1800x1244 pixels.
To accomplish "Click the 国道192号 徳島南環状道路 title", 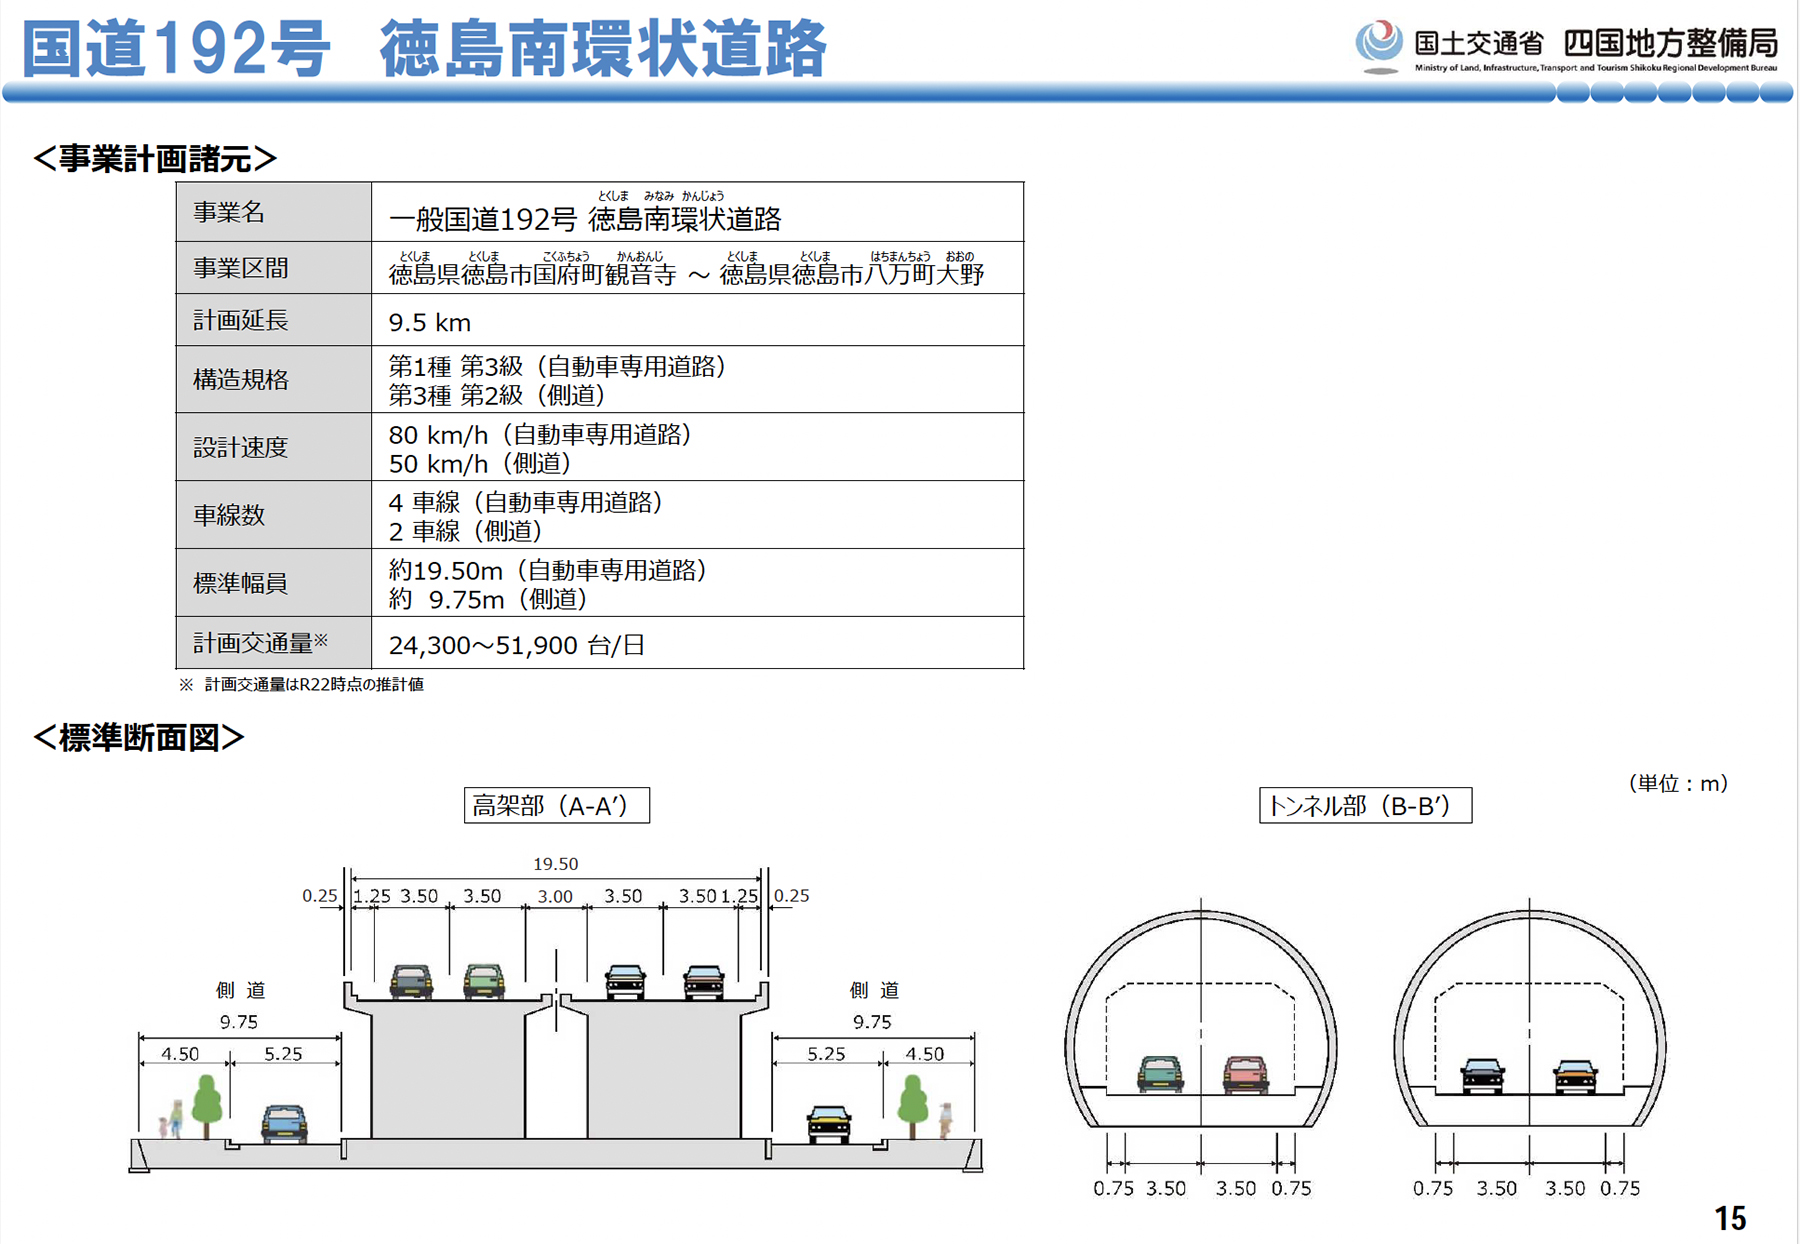I will pos(424,48).
